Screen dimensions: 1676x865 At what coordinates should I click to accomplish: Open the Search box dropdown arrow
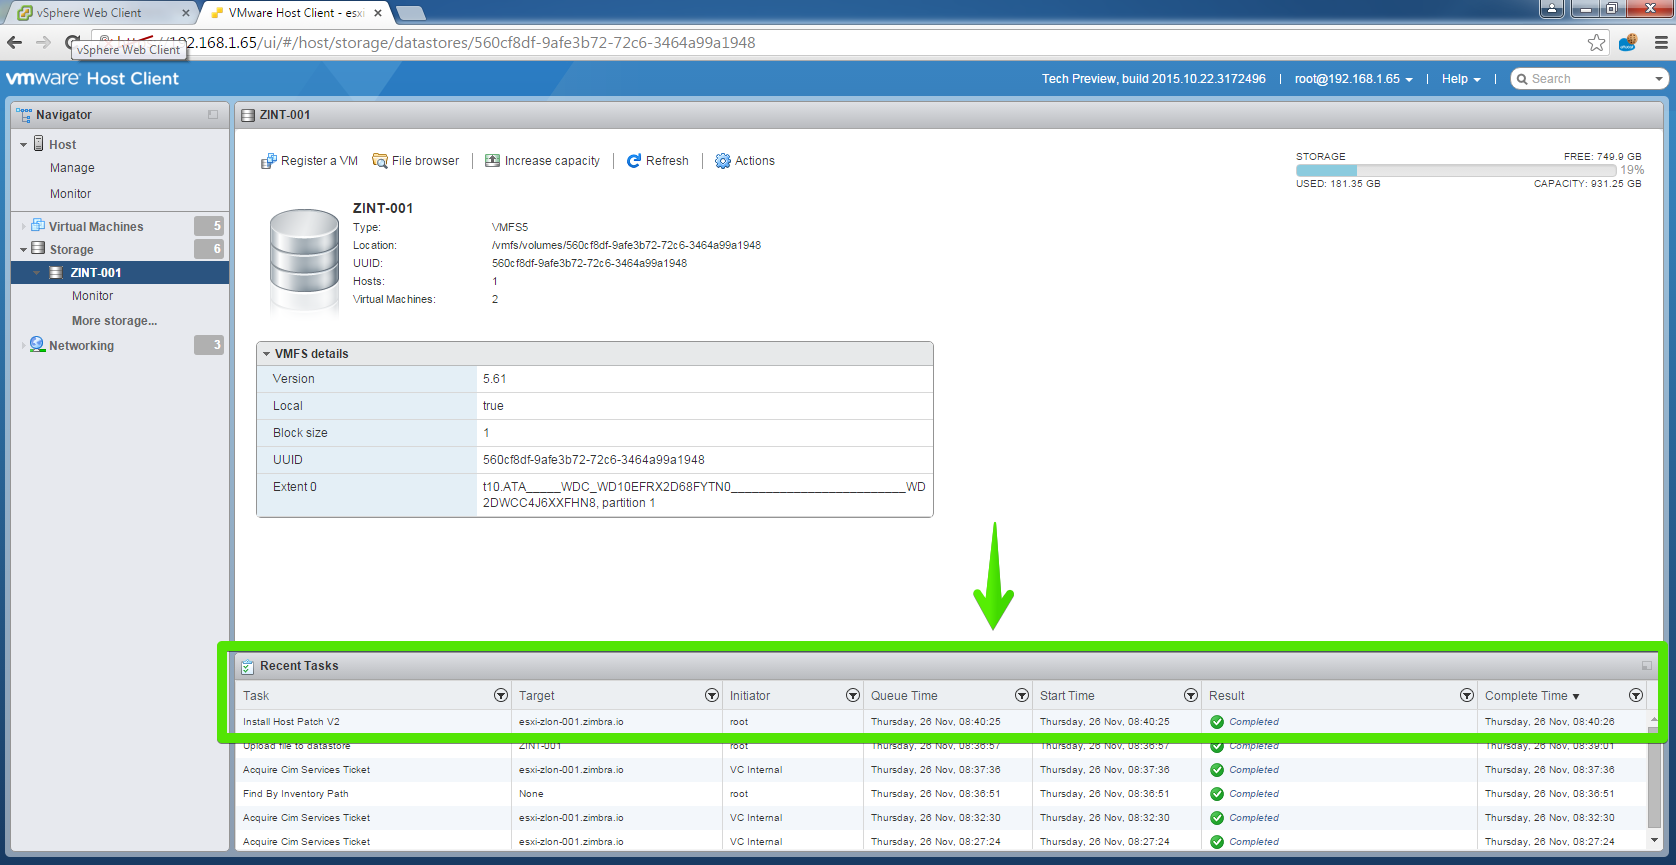point(1659,79)
